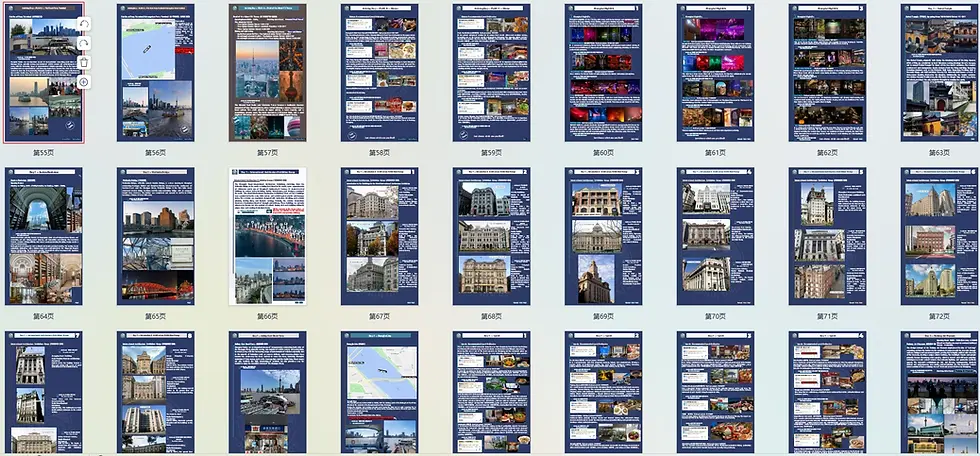Click the '第61页' page label
This screenshot has width=980, height=456.
715,152
